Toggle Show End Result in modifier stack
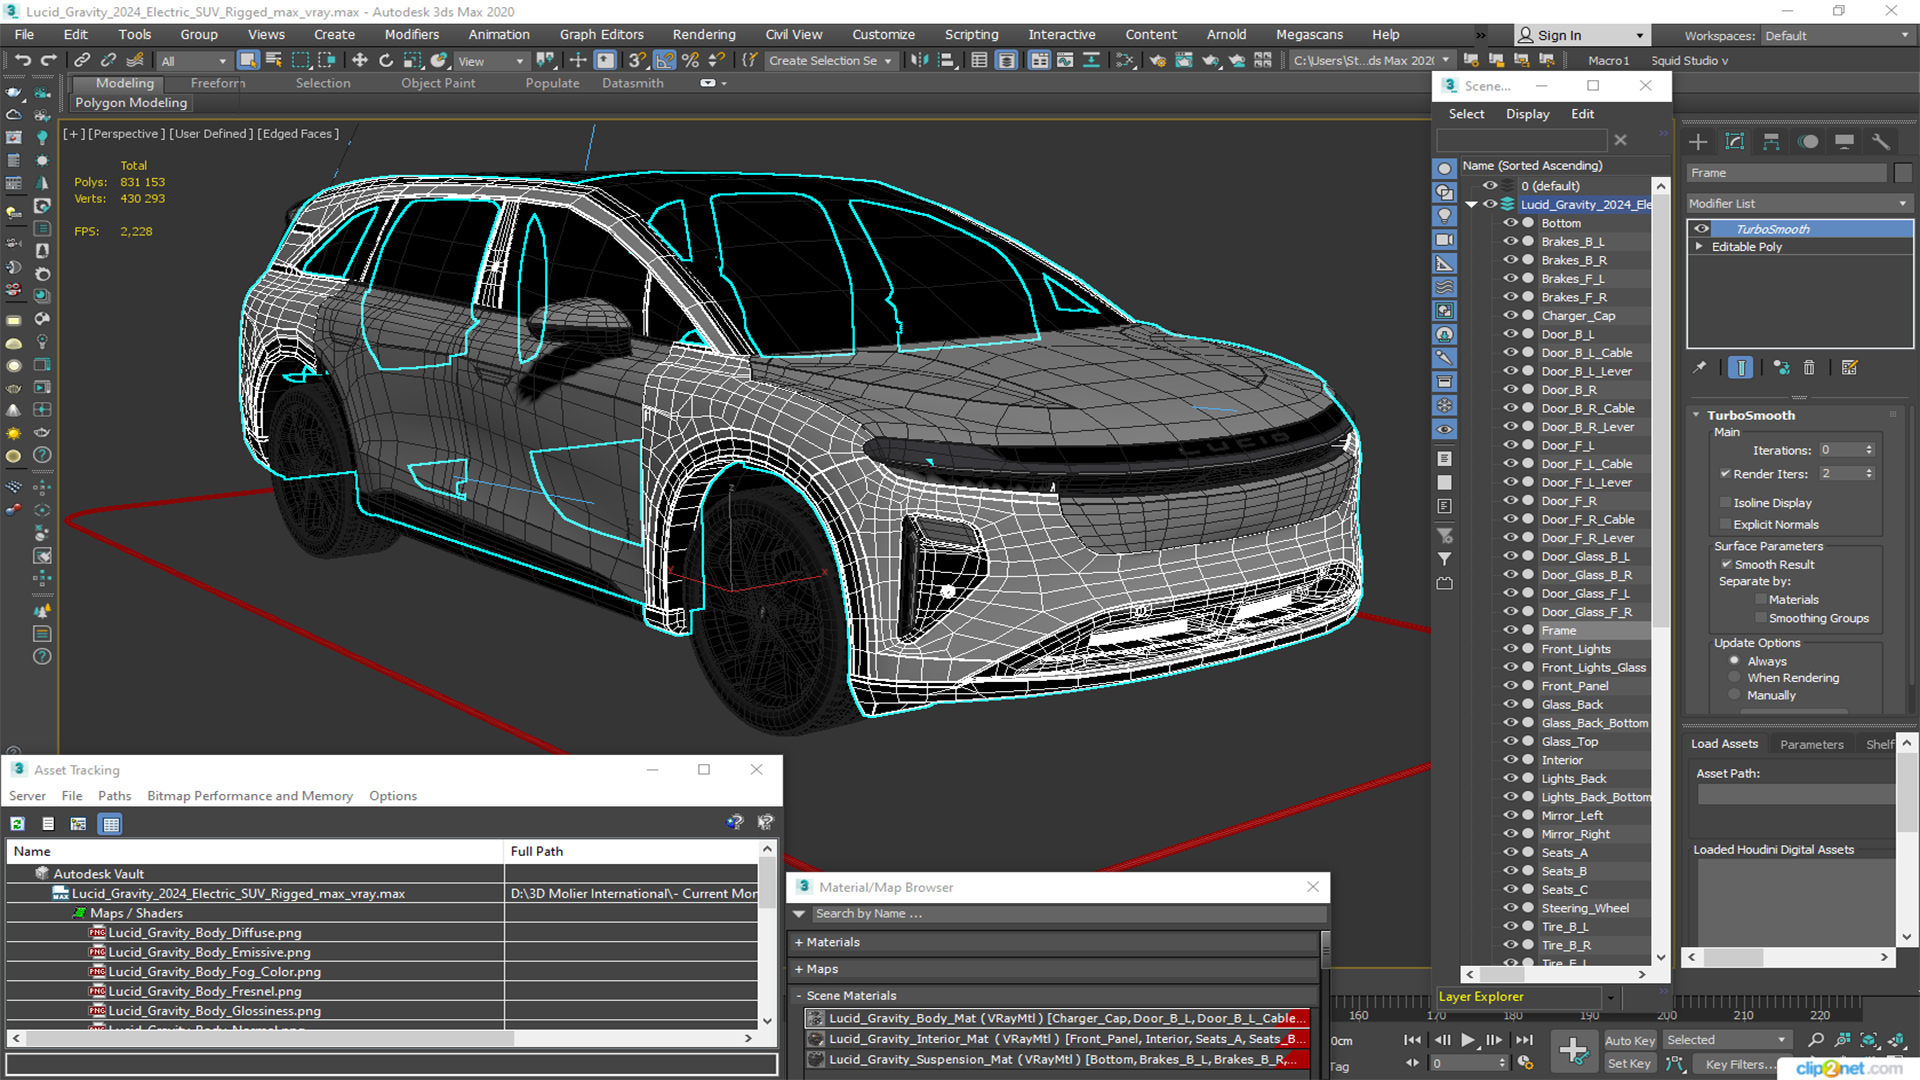 pyautogui.click(x=1741, y=368)
